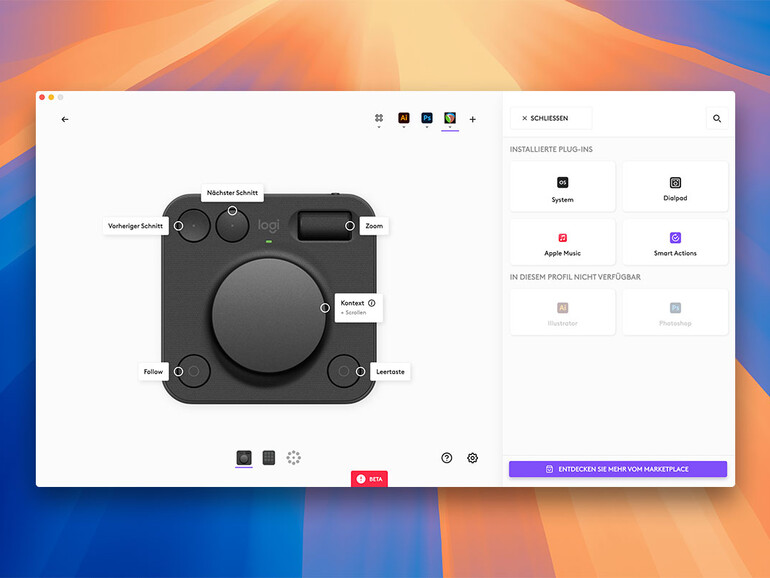Click the scroll roller on the device
The height and width of the screenshot is (578, 770).
[325, 225]
